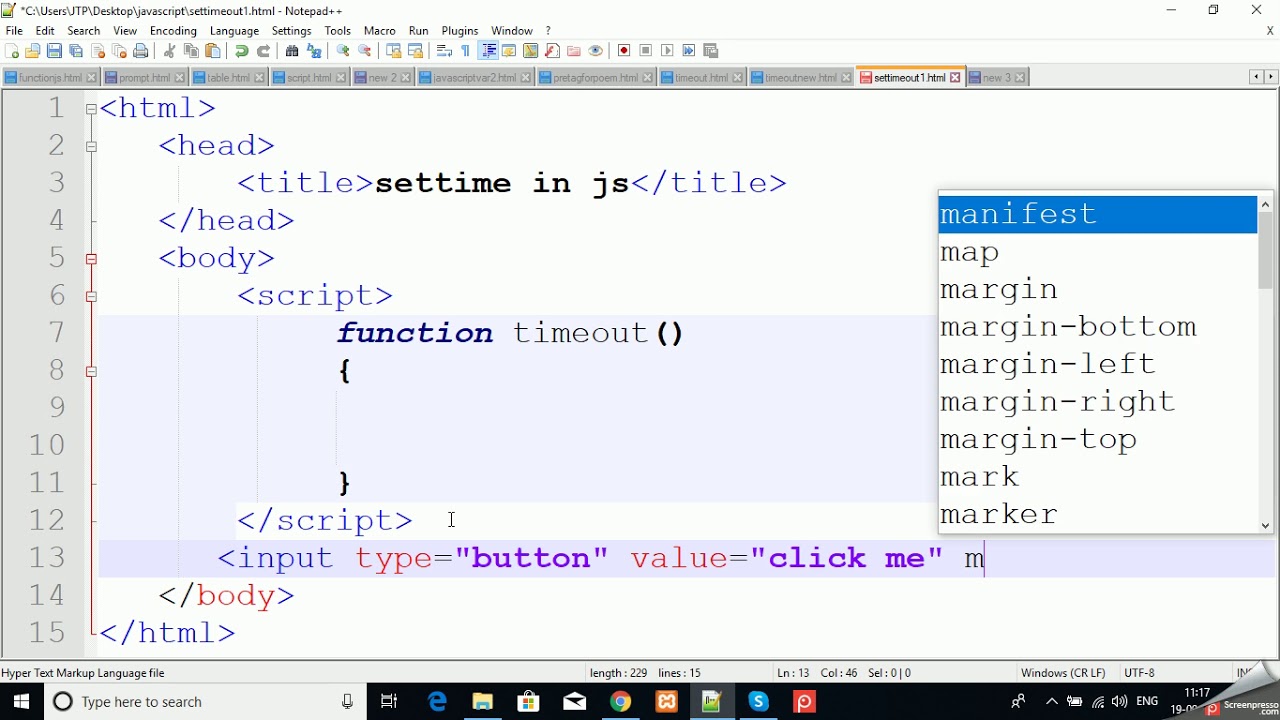Screen dimensions: 1280x720
Task: Toggle Show All Characters pilcrow icon
Action: click(x=466, y=51)
